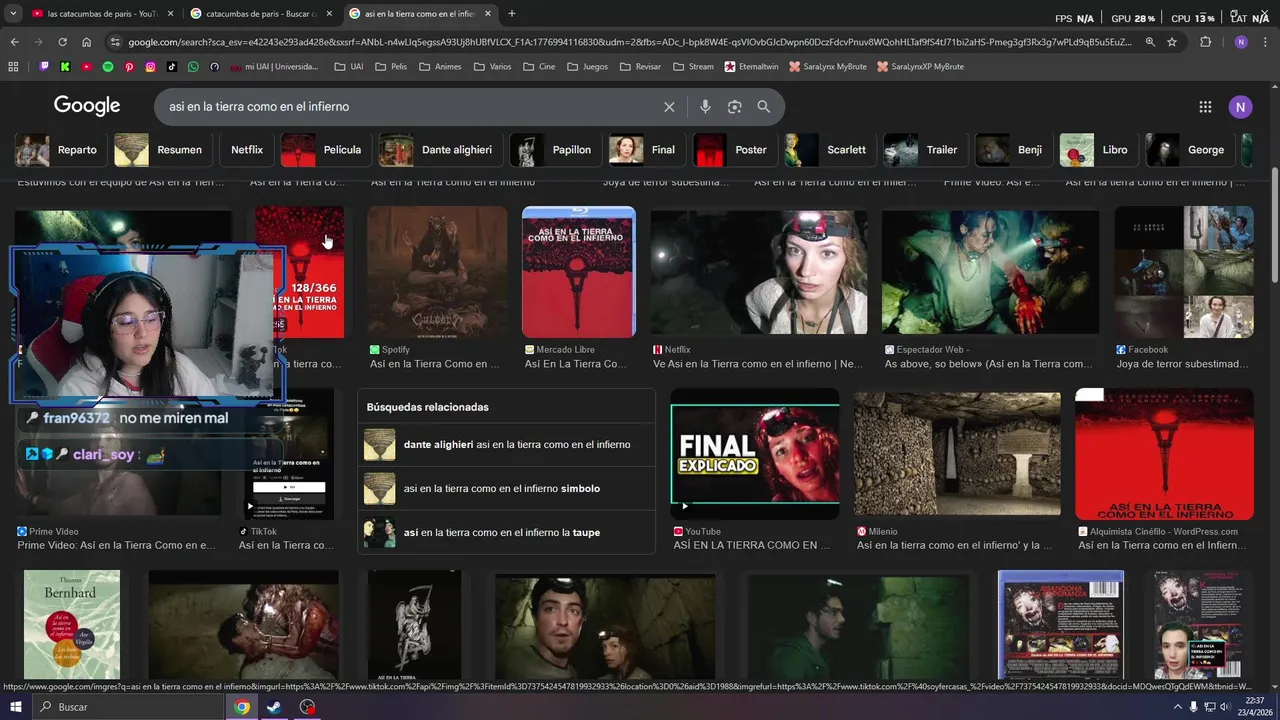
Task: Filter images by the Netflix chip
Action: coord(247,150)
